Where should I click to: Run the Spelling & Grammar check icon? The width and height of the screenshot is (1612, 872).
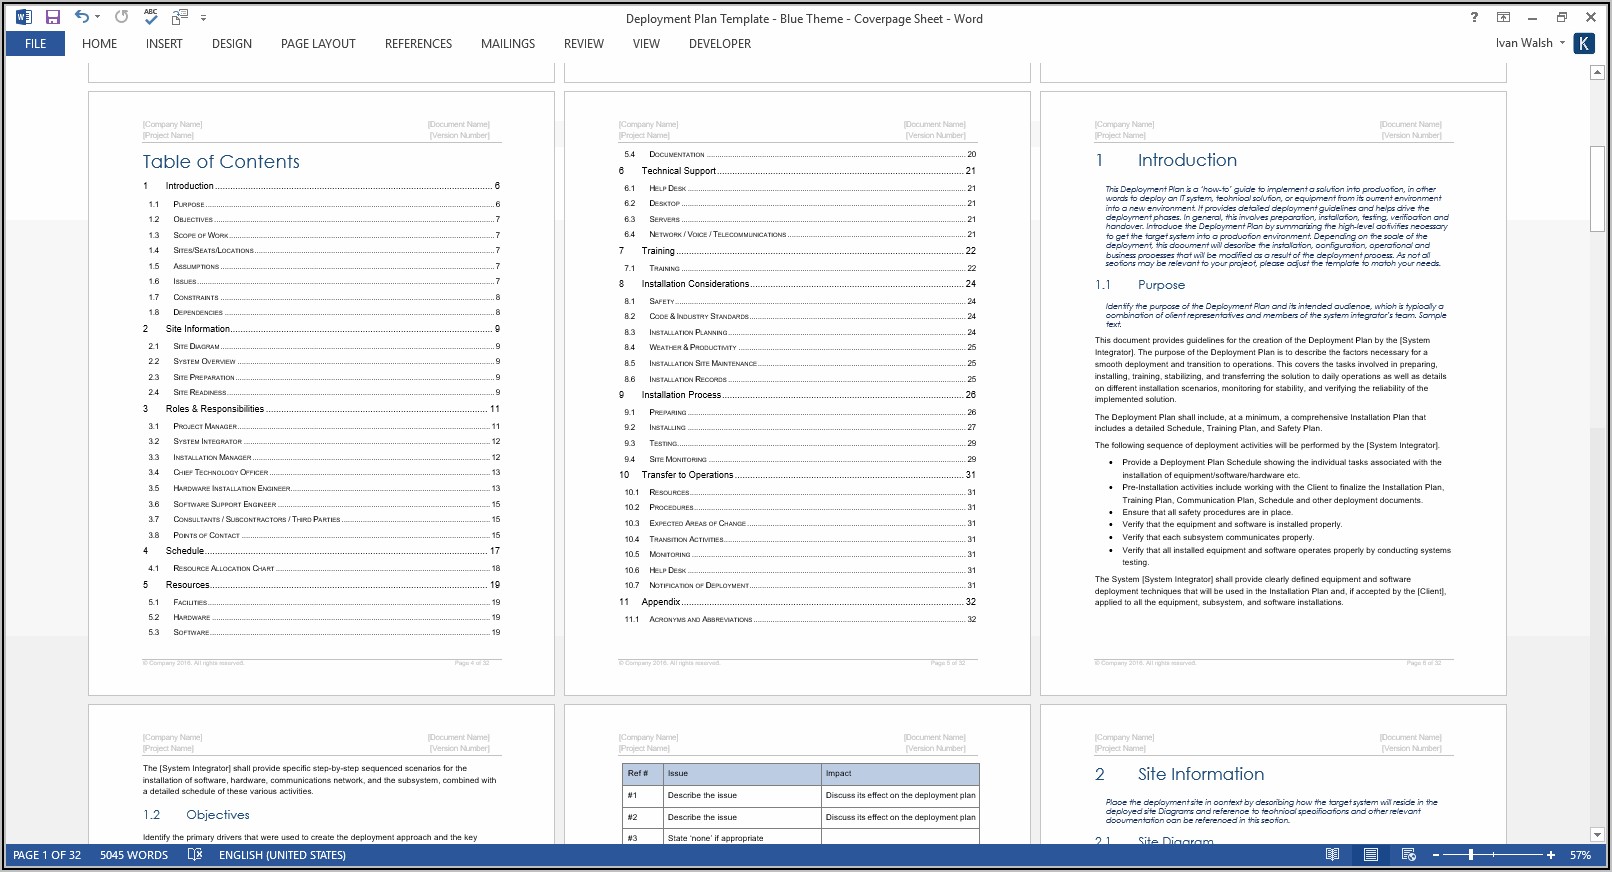(x=151, y=17)
